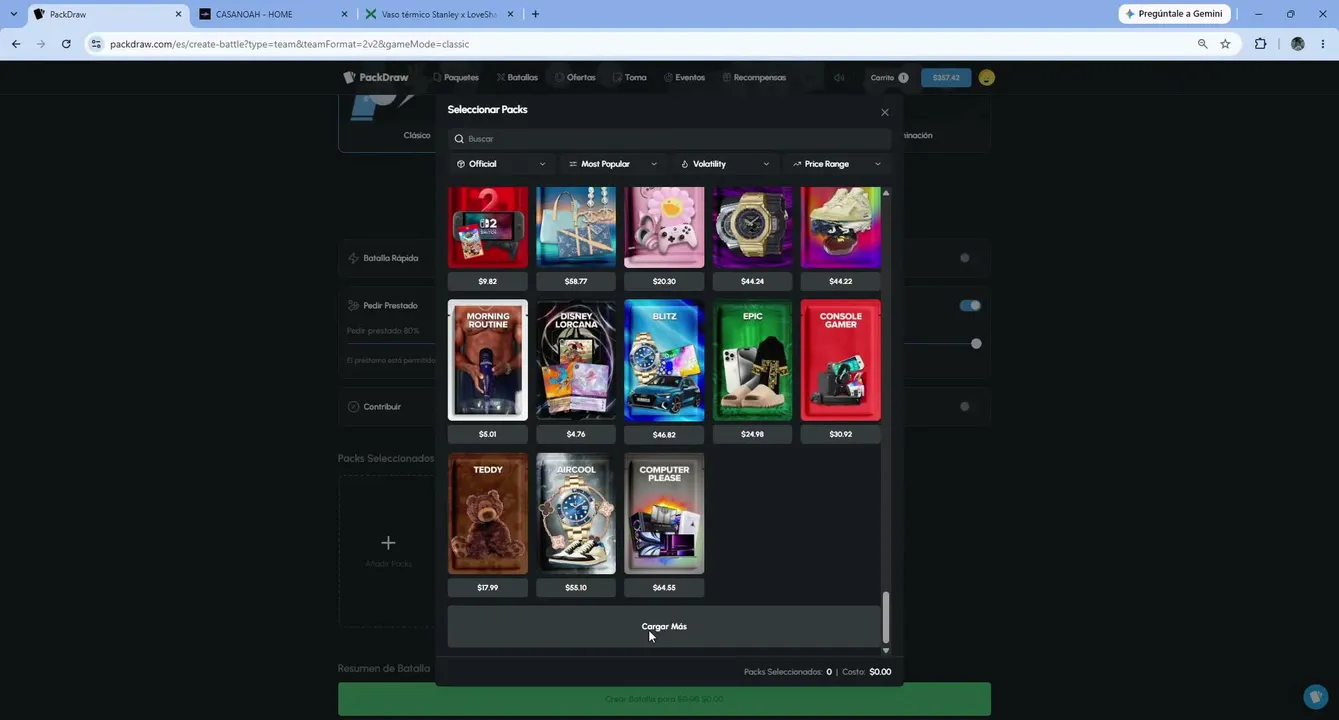Pick the Computer Please pack
Image resolution: width=1339 pixels, height=720 pixels.
pos(664,514)
